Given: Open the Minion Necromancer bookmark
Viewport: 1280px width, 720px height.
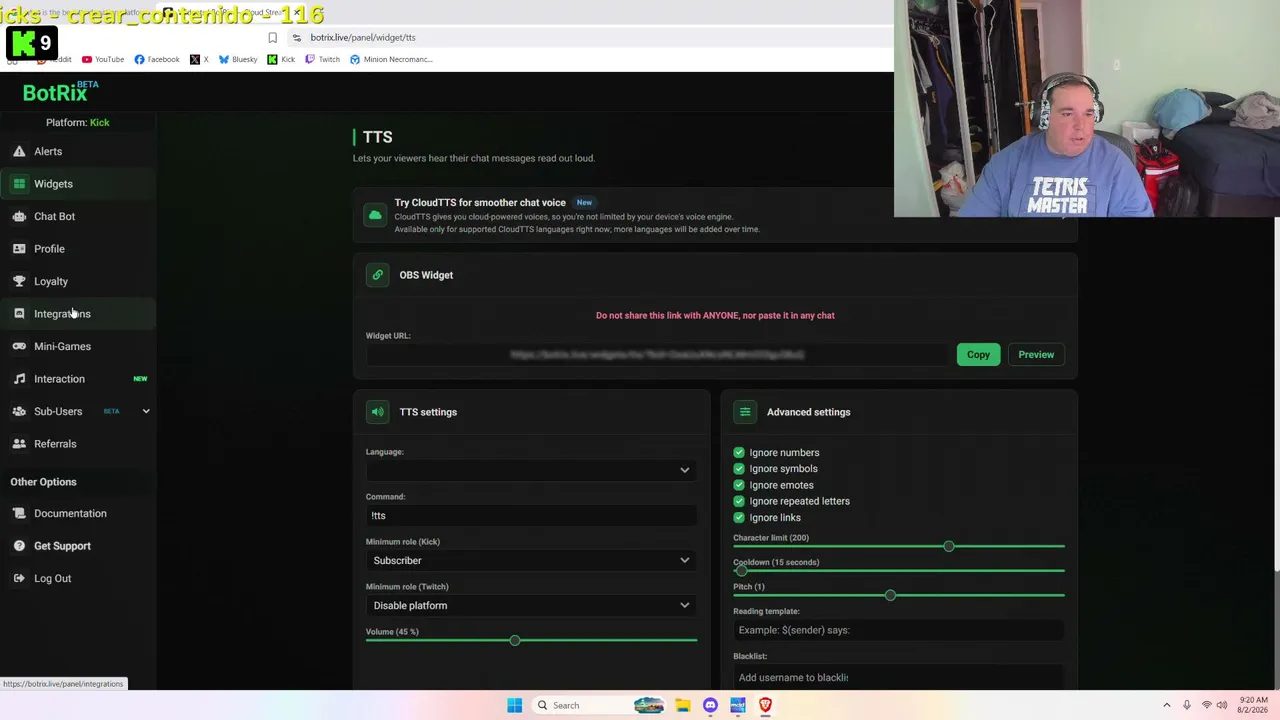Looking at the screenshot, I should pyautogui.click(x=391, y=59).
